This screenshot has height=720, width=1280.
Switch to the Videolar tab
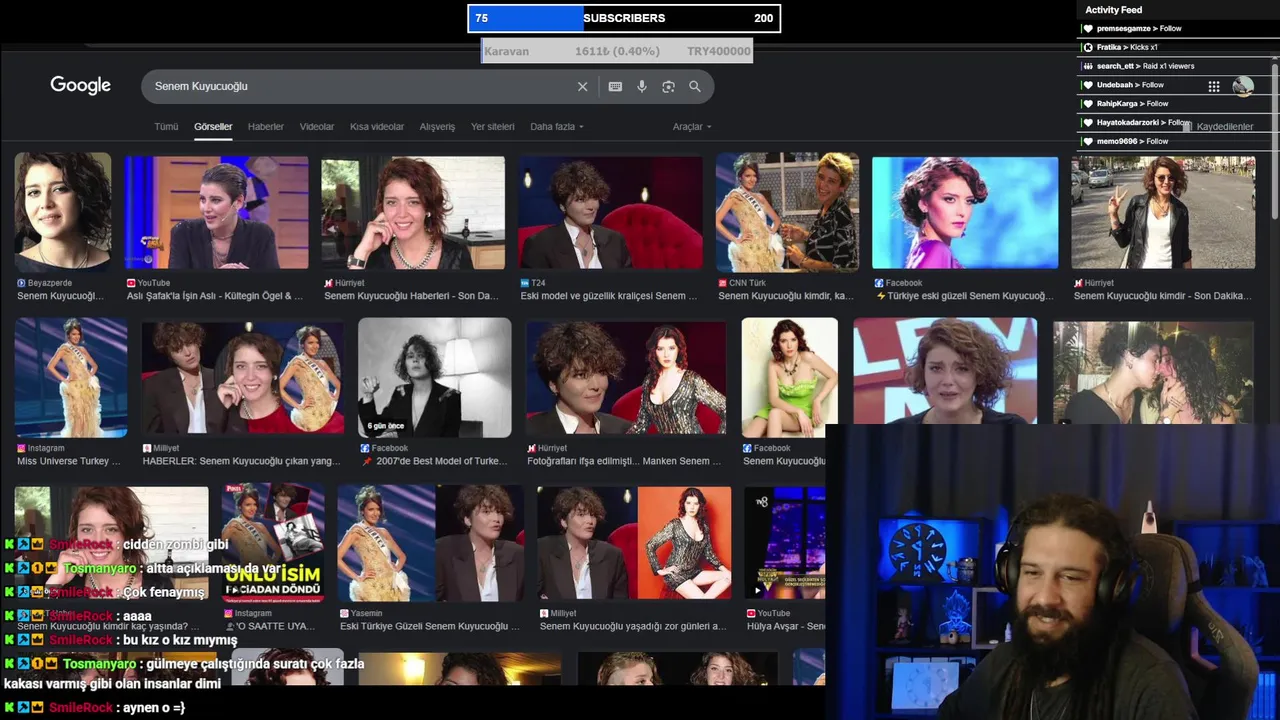[x=317, y=127]
